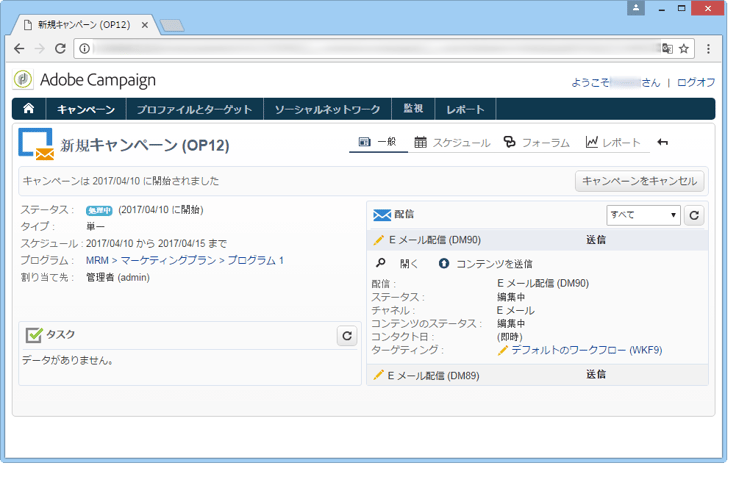Viewport: 750px width, 485px height.
Task: Close the 新規キャンペーン (OP12) browser tab
Action: [x=144, y=25]
